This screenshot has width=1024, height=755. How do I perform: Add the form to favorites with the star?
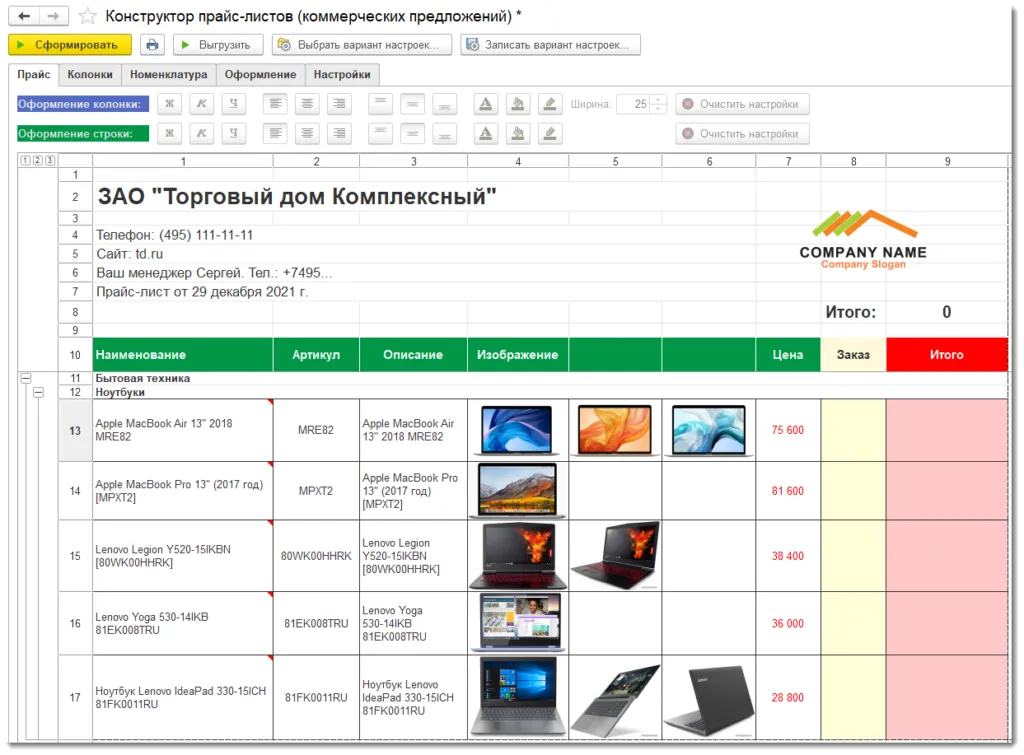(x=88, y=16)
